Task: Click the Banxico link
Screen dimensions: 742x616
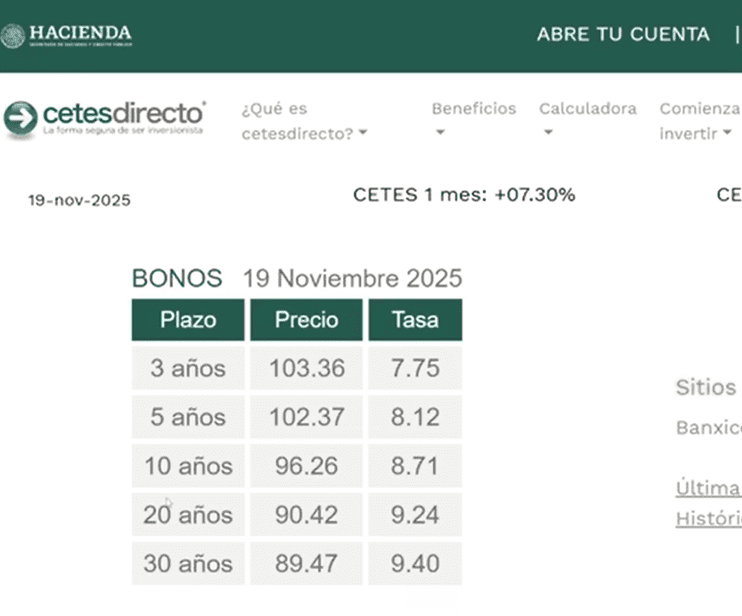Action: 709,428
